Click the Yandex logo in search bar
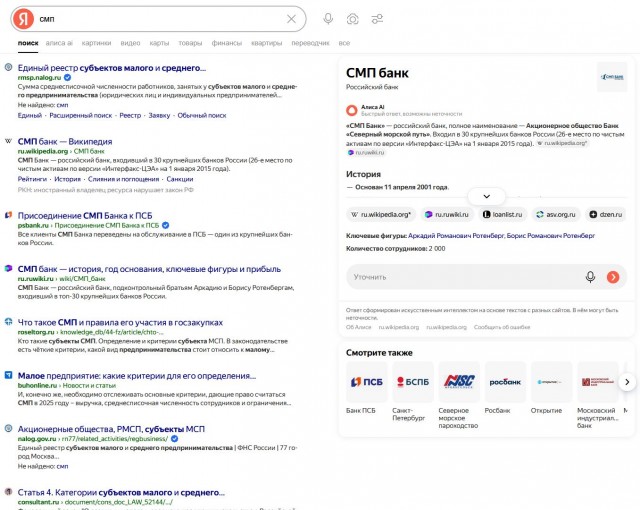Screen dimensions: 640x510 [23, 19]
